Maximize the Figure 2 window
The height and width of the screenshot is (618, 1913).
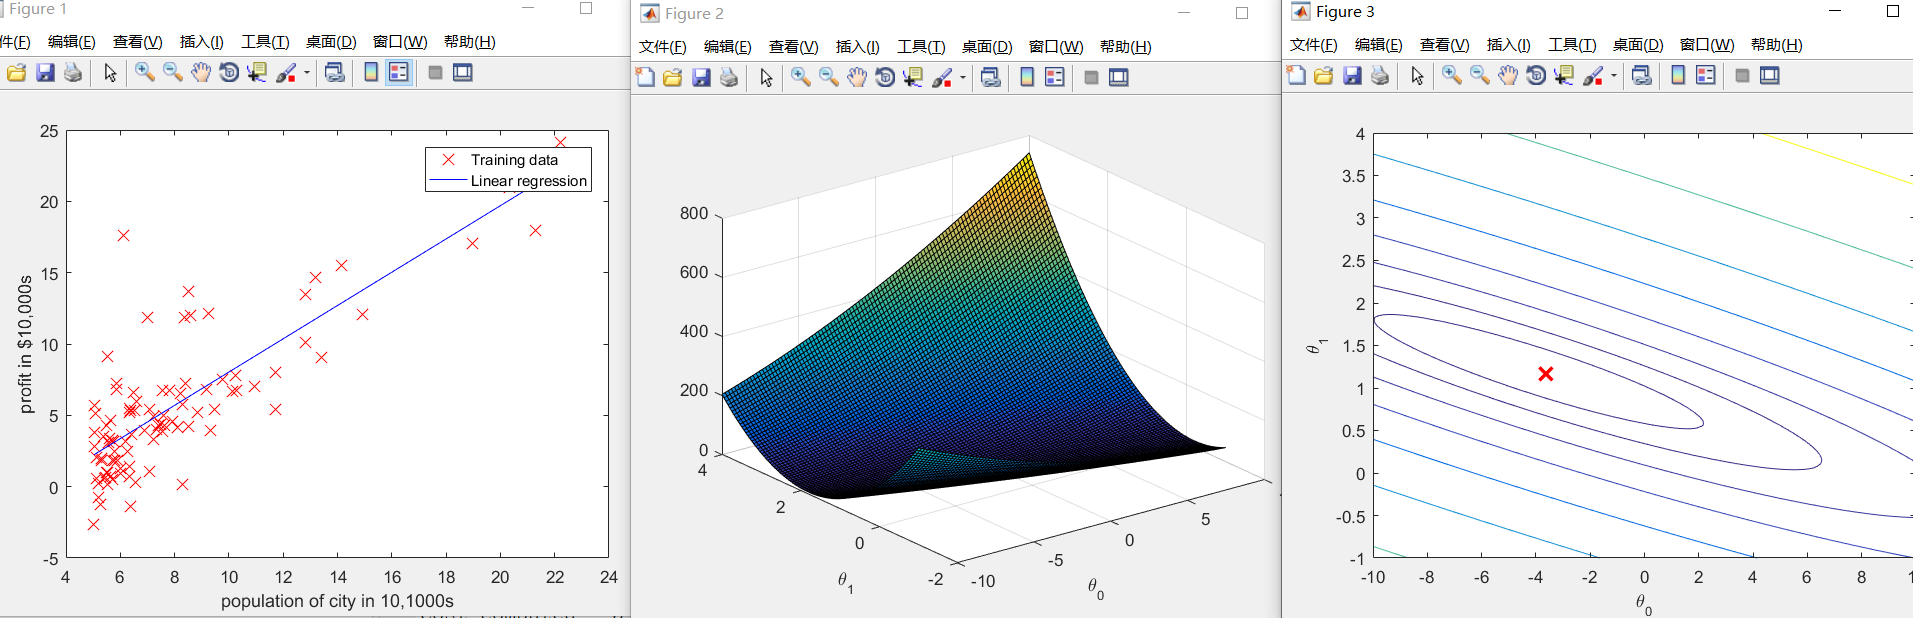[1242, 13]
